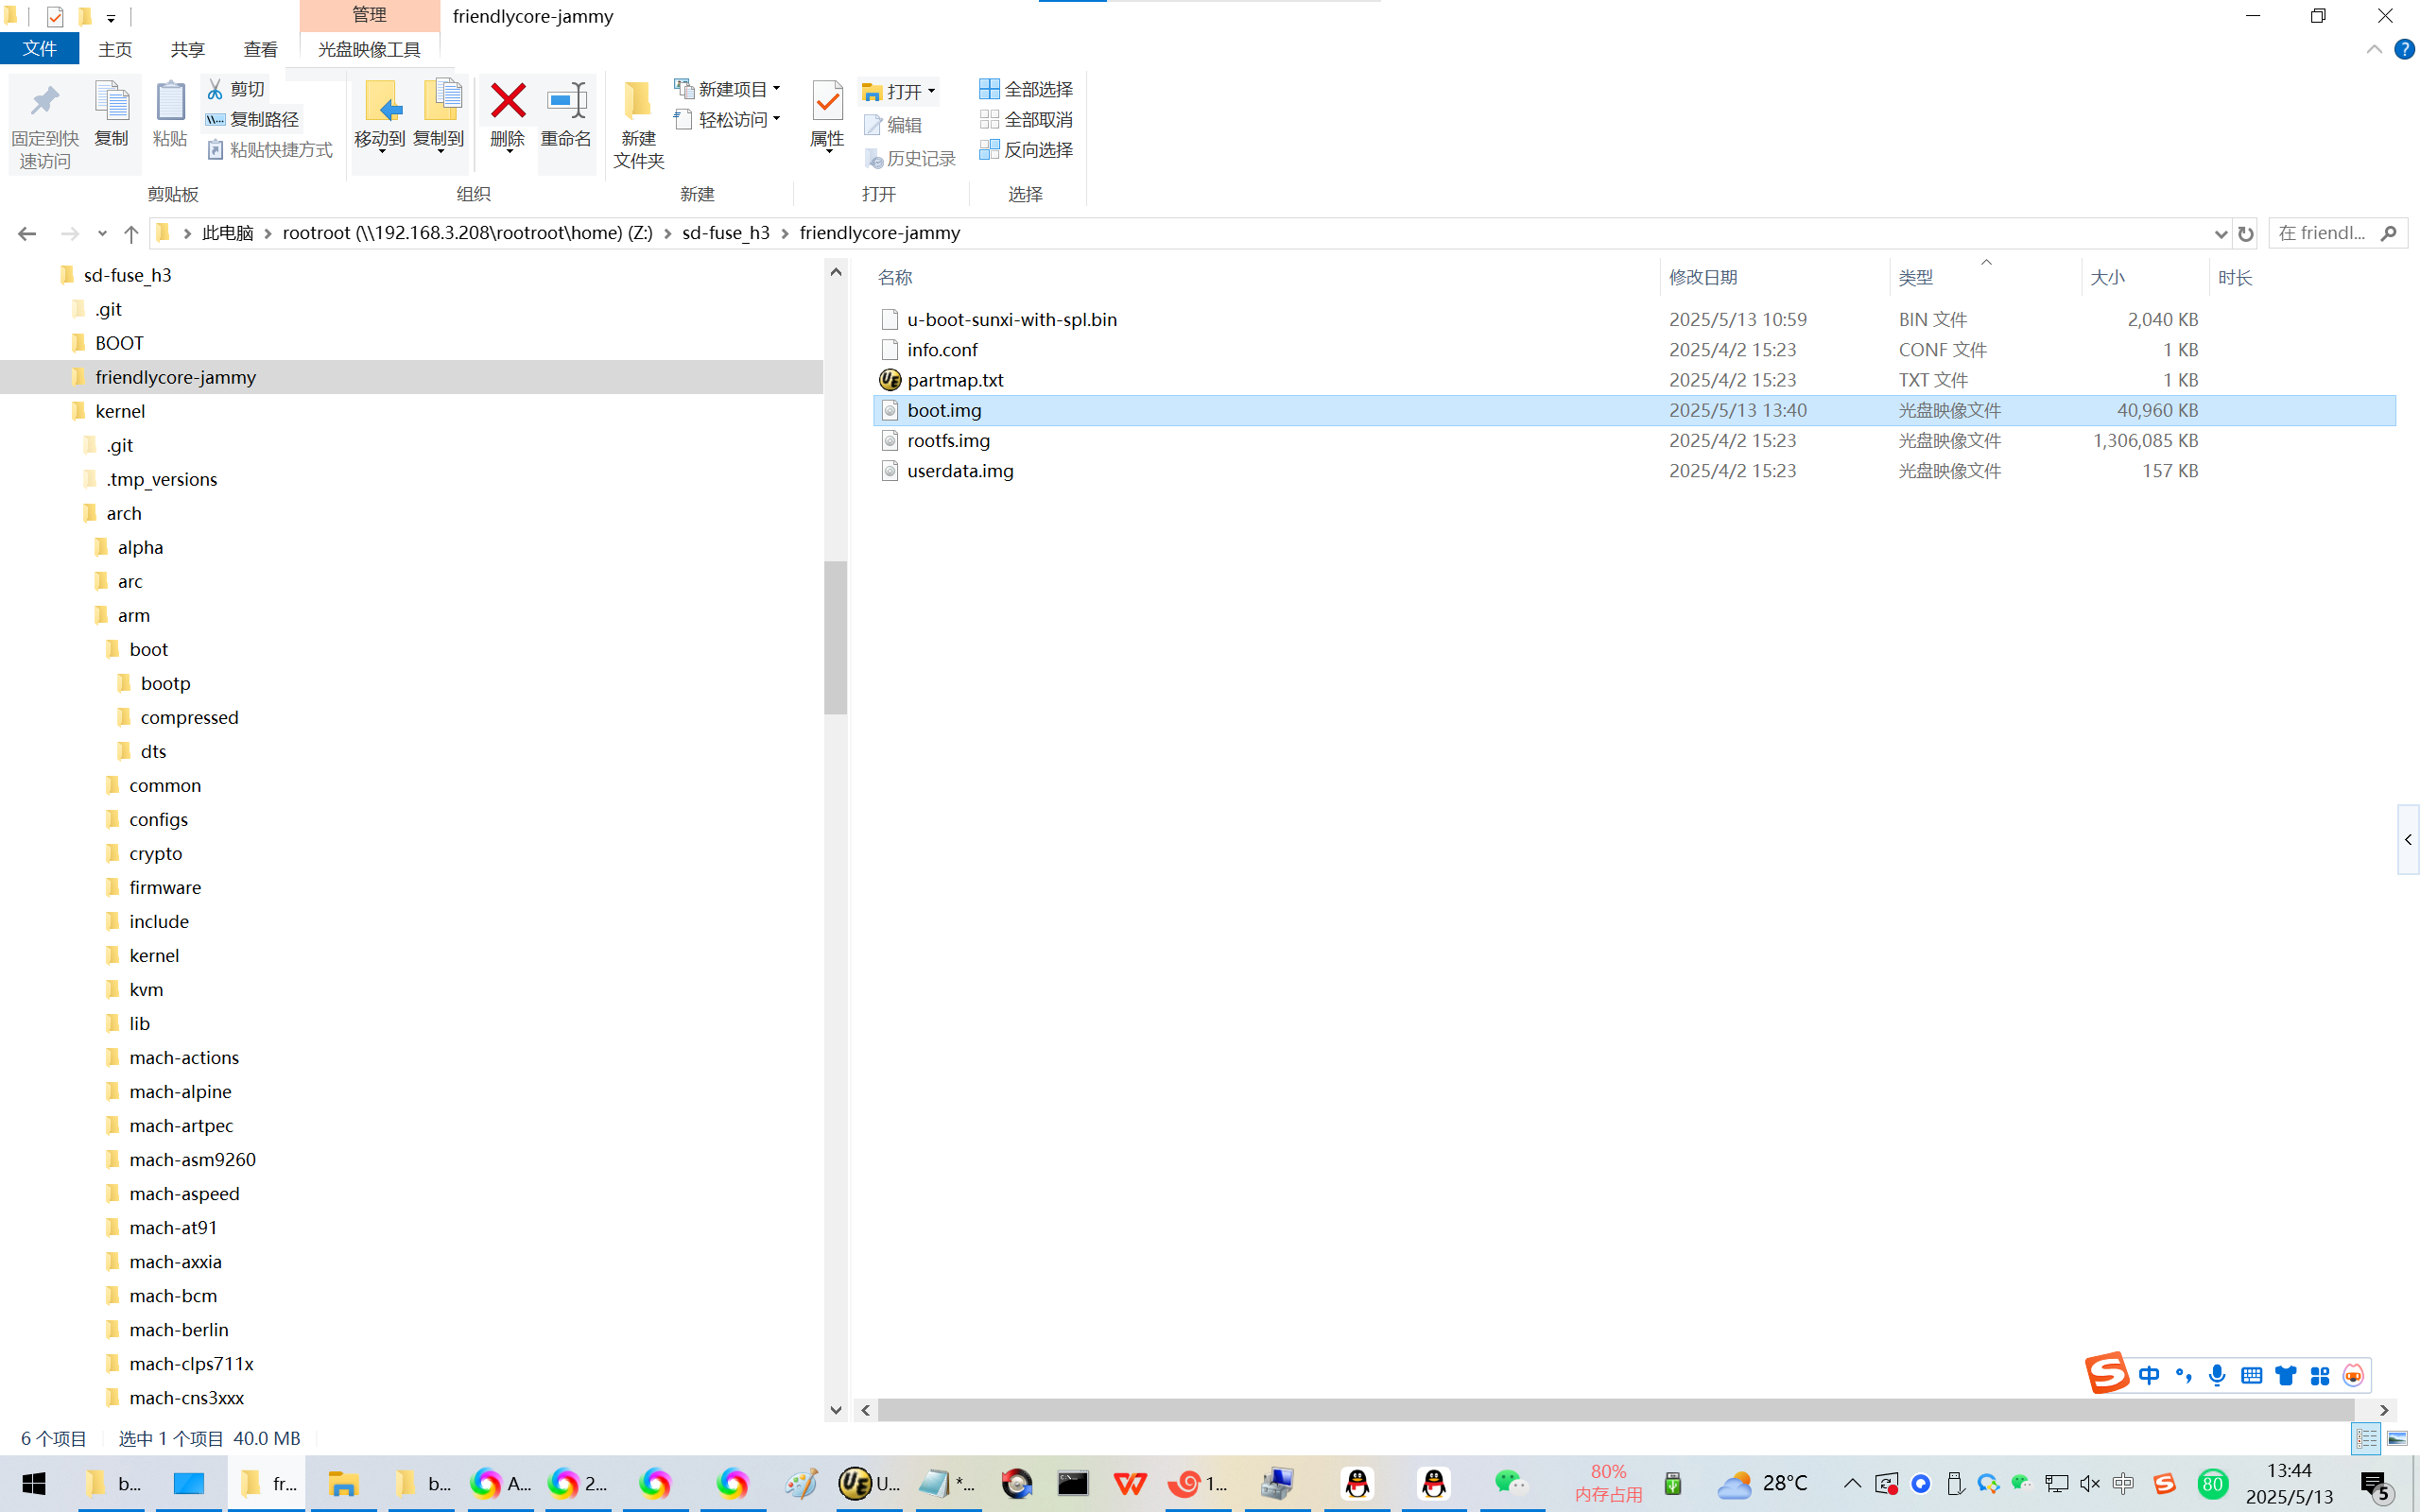Click the horizontal scrollbar in file list
The height and width of the screenshot is (1512, 2420).
pyautogui.click(x=1615, y=1410)
